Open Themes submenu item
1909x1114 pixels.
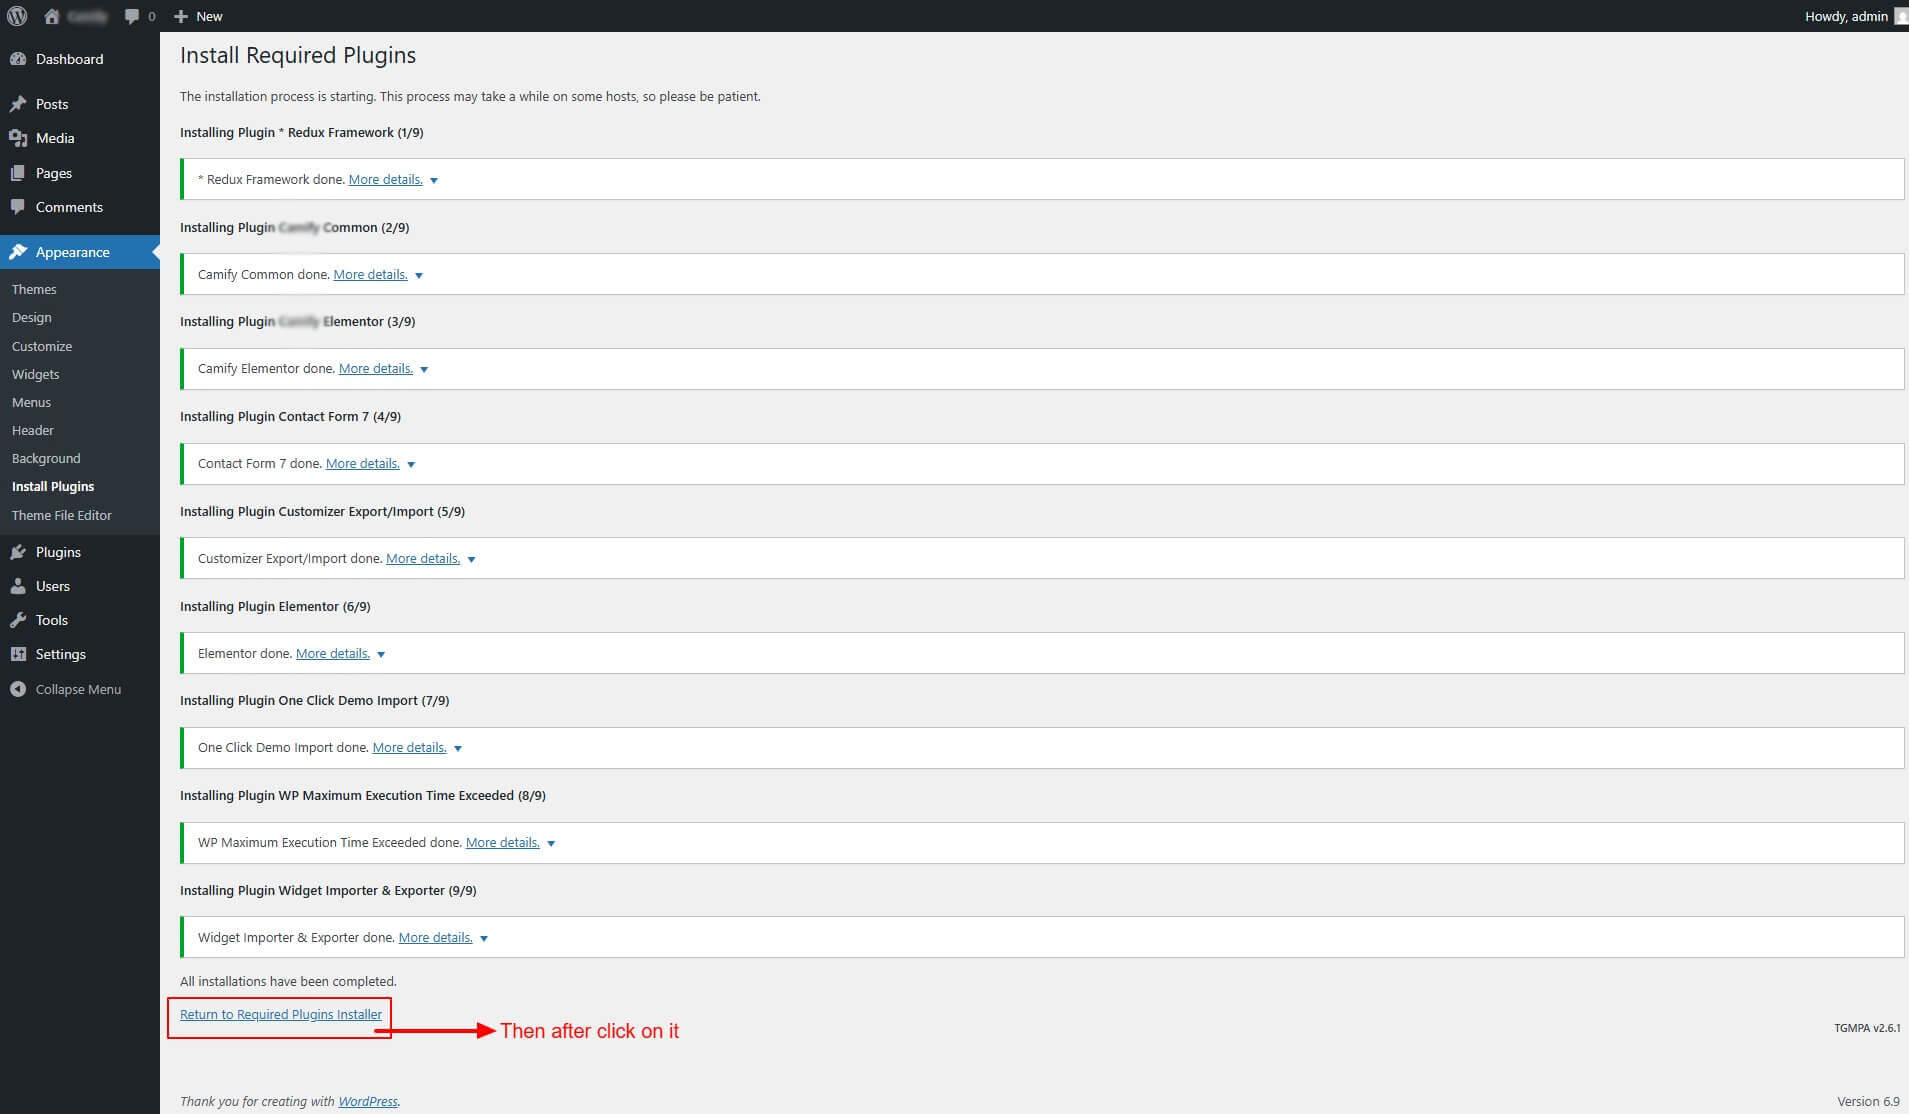coord(34,289)
